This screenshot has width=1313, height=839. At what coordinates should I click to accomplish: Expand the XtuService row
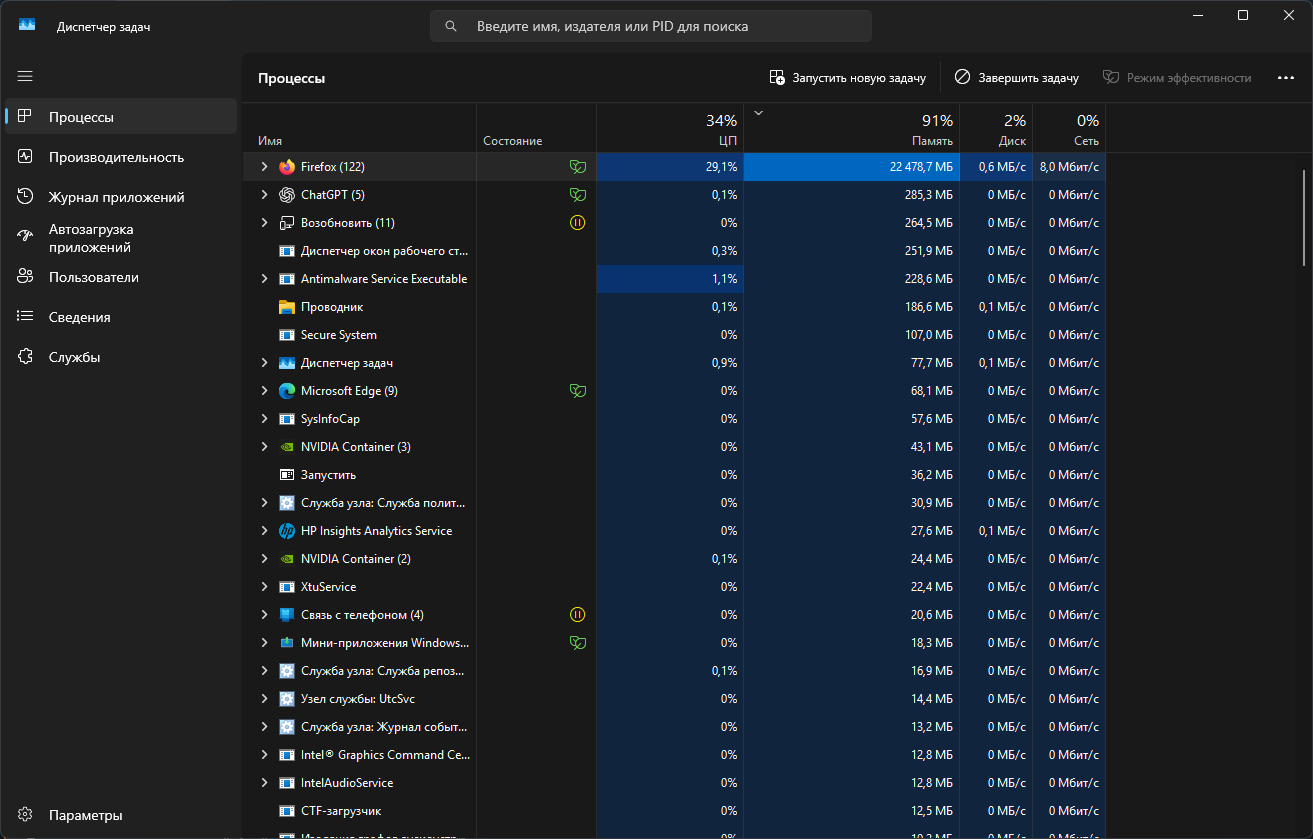[x=264, y=587]
